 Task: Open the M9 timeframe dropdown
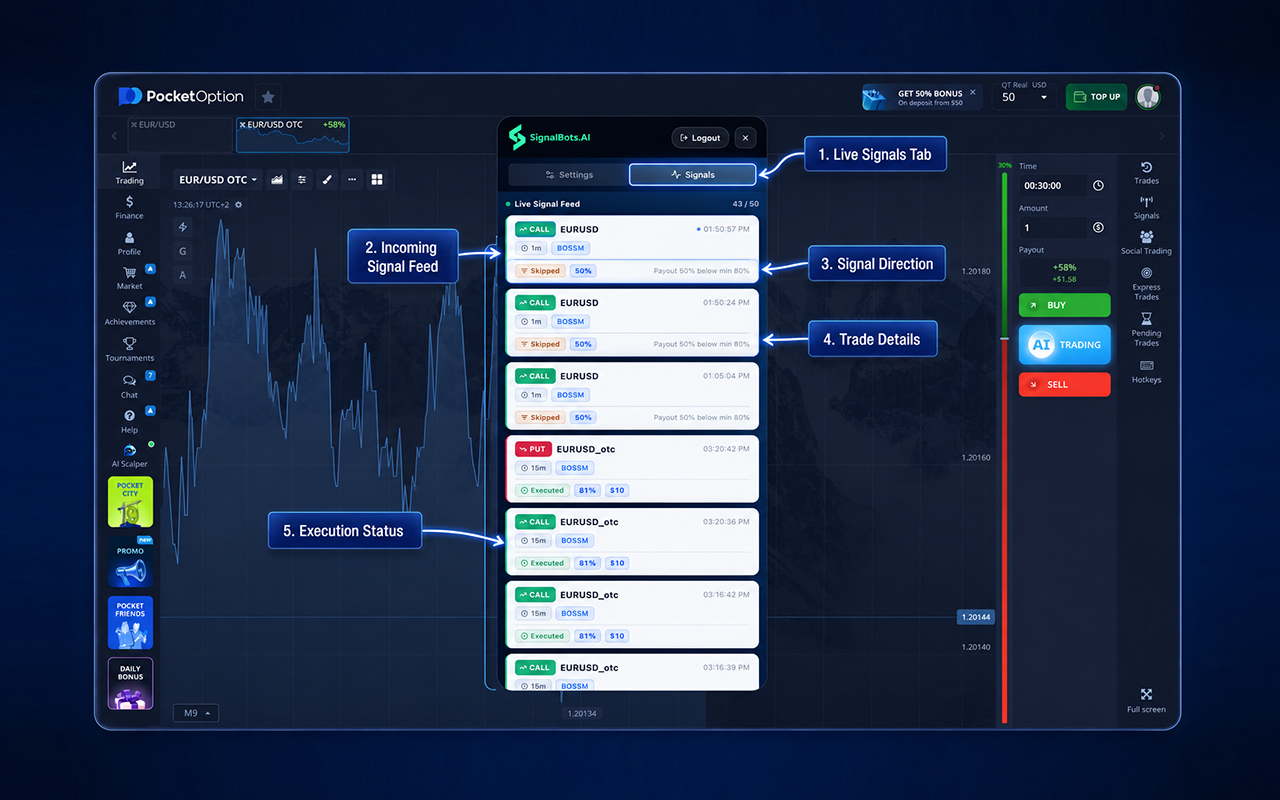[x=195, y=713]
